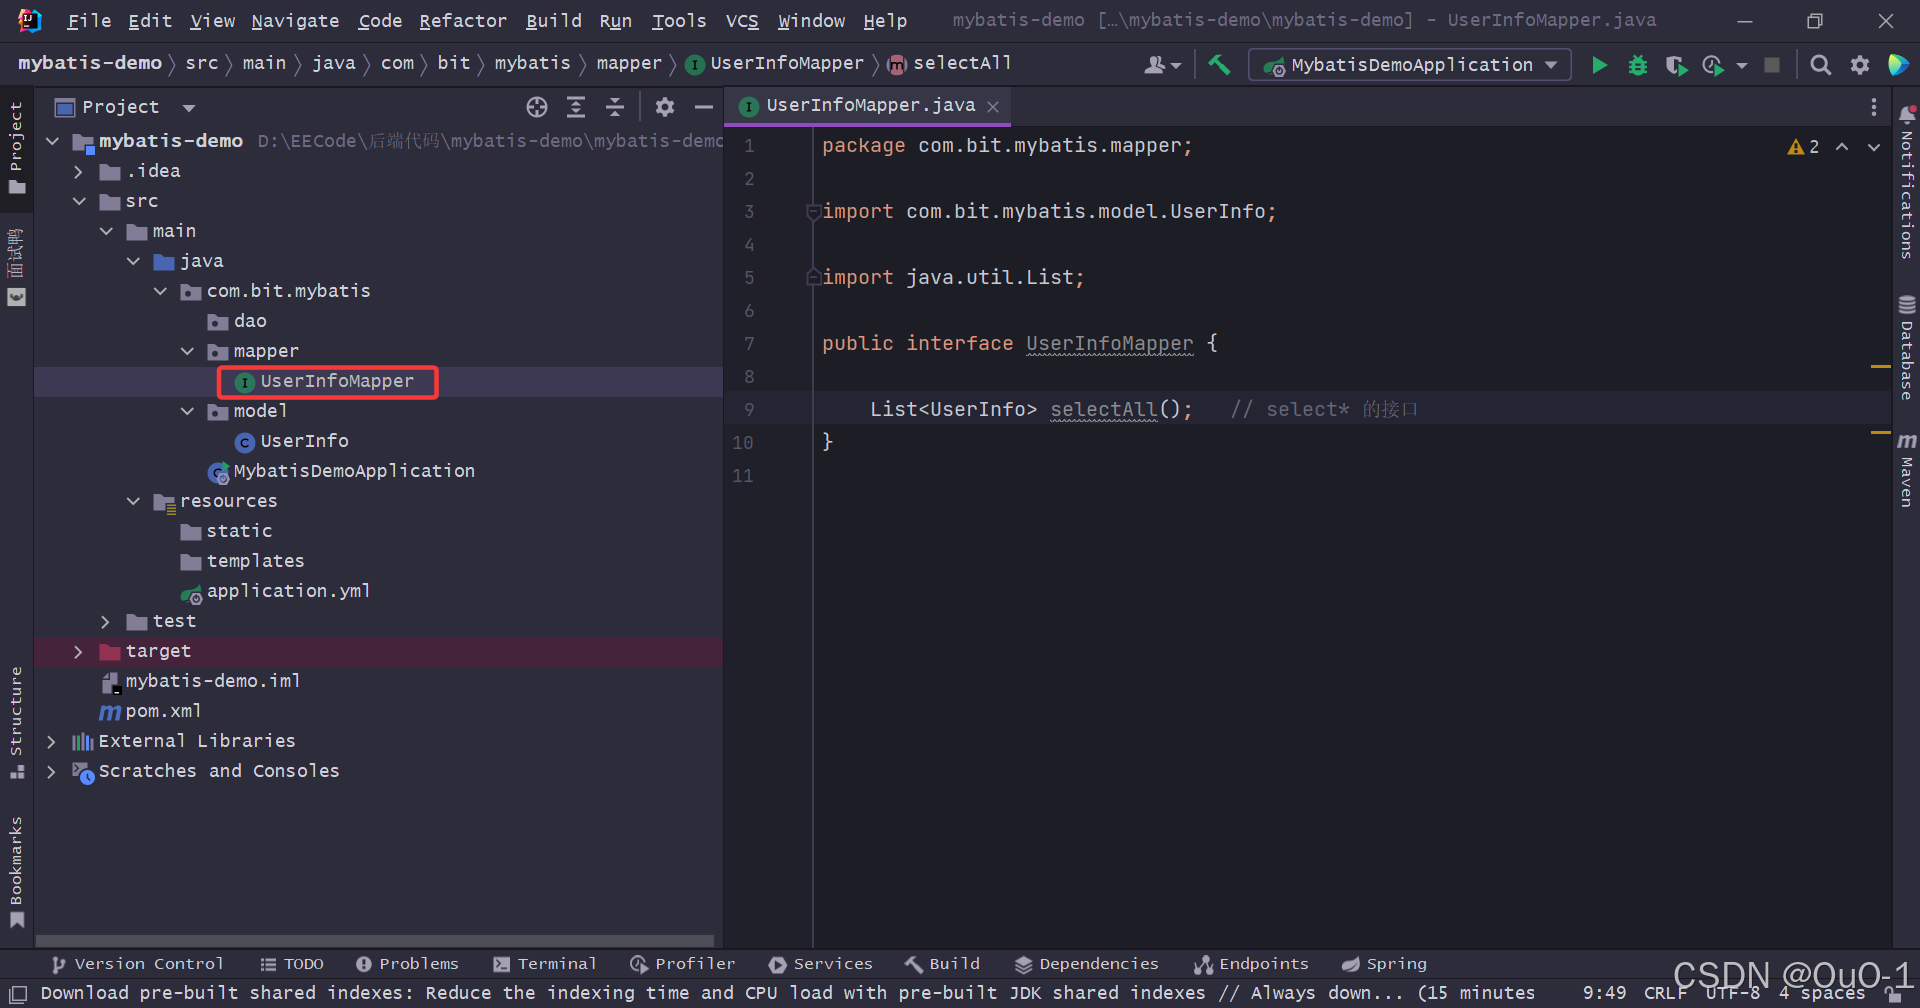The image size is (1920, 1008).
Task: Collapse the resources folder
Action: 133,502
